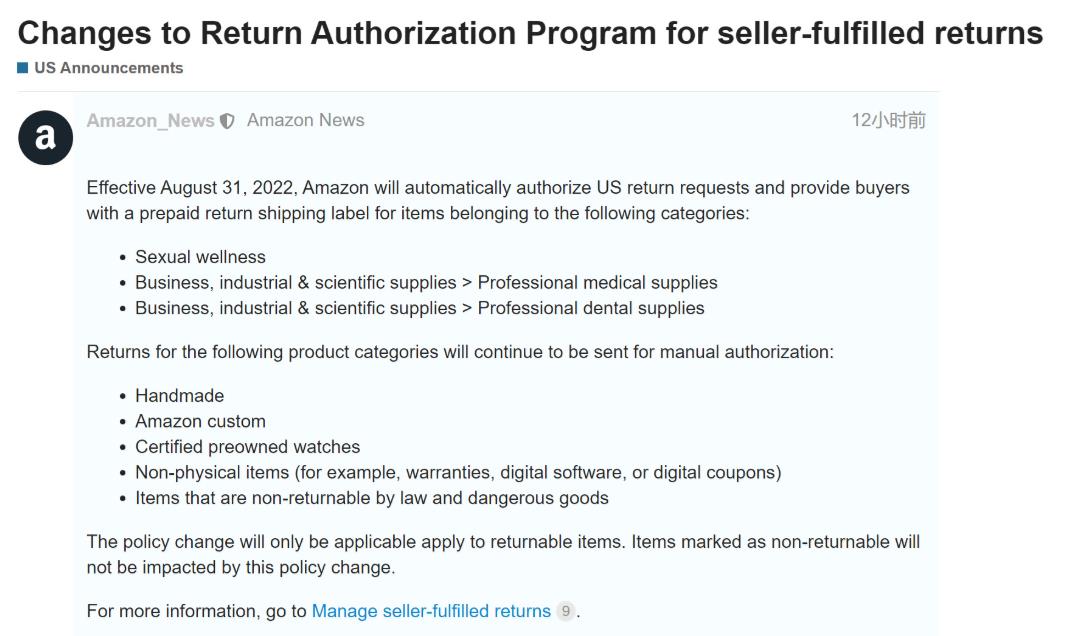Click the Non-physical items list entry
Viewport: 1067px width, 636px height.
(458, 472)
